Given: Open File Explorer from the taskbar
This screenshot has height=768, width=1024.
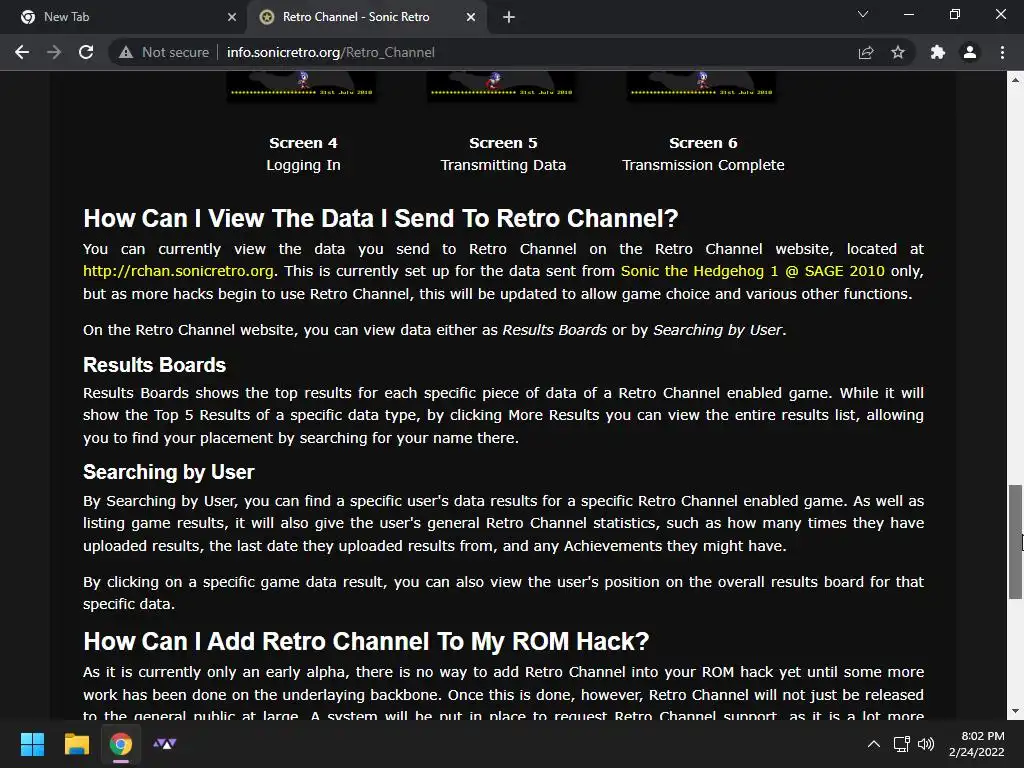Looking at the screenshot, I should (76, 744).
